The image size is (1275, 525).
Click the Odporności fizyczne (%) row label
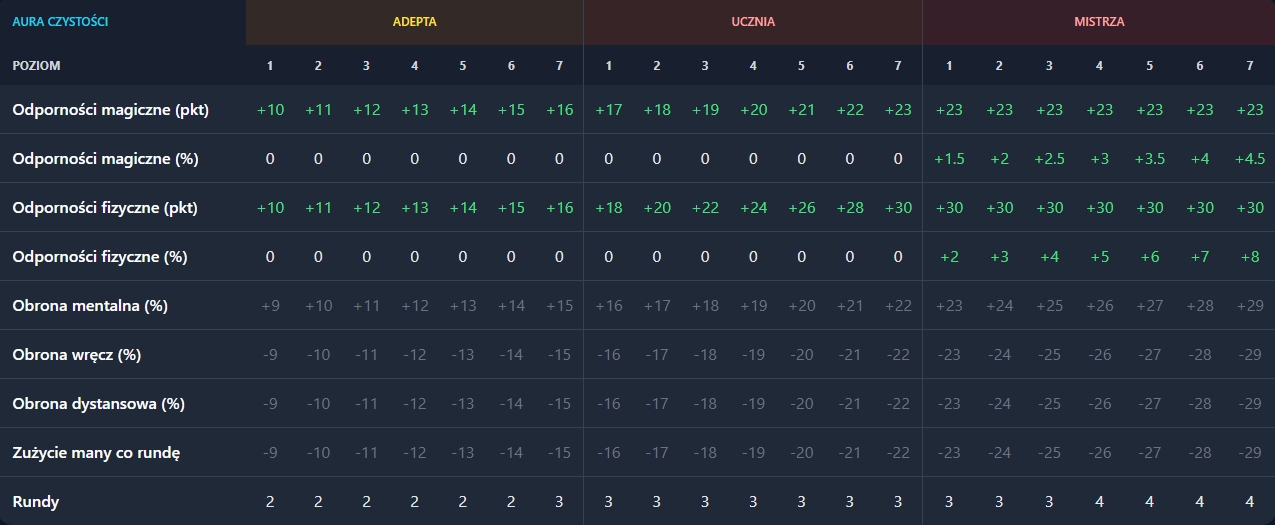(100, 257)
